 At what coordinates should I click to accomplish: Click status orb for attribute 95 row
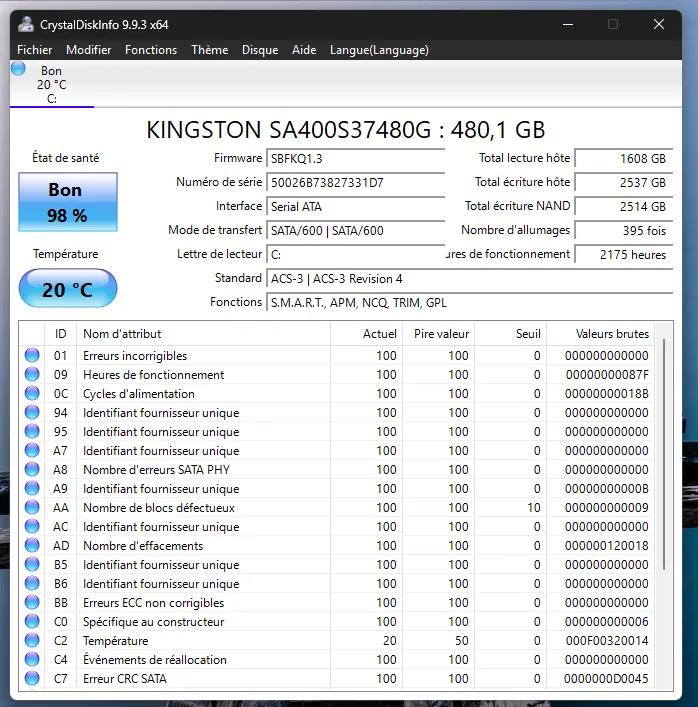(32, 431)
